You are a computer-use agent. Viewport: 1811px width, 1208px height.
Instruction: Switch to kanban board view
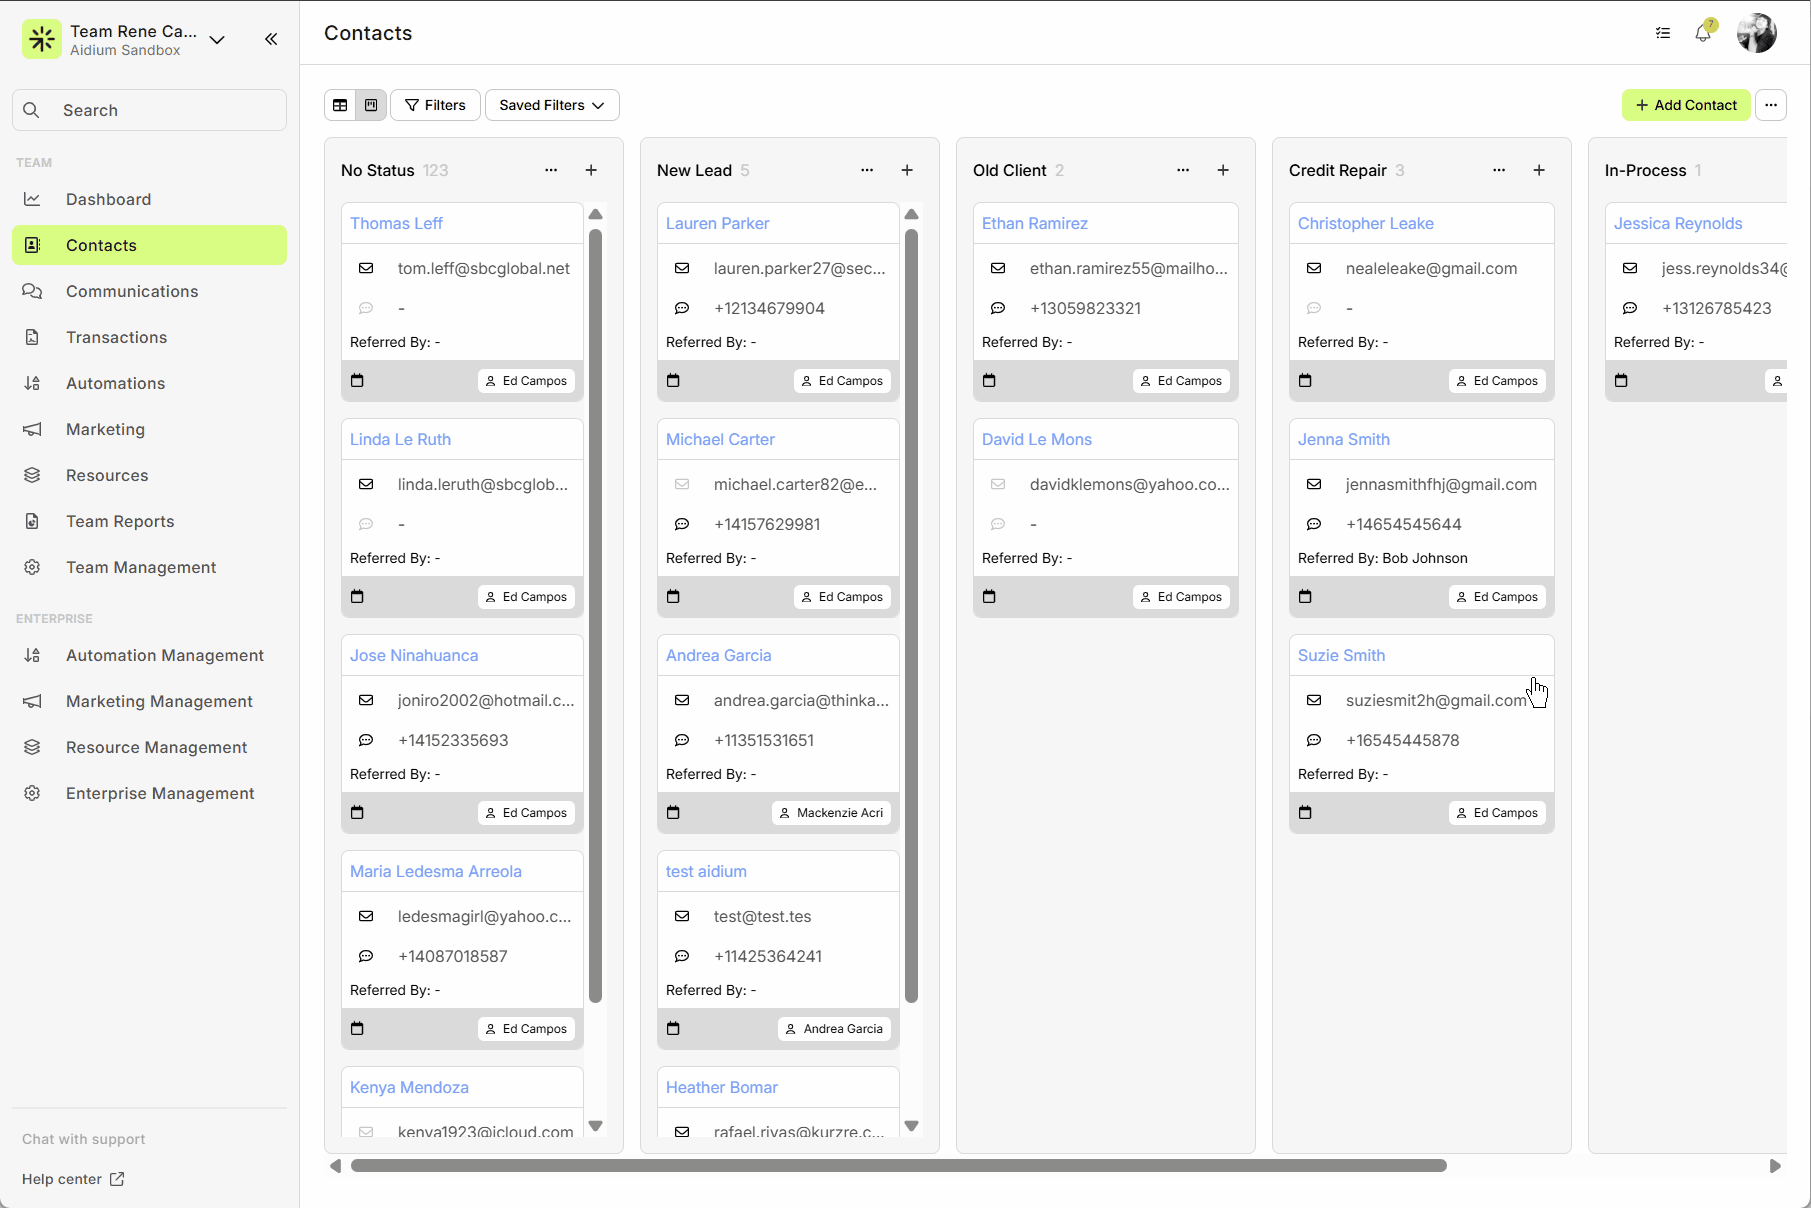[370, 104]
